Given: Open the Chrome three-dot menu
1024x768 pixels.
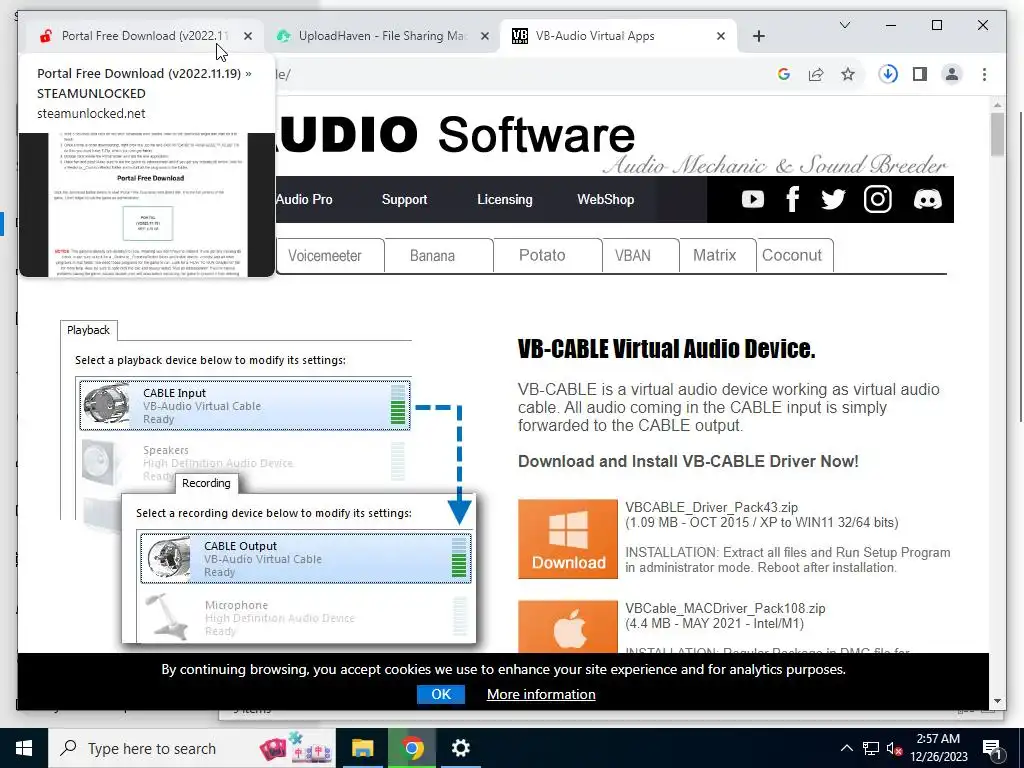Looking at the screenshot, I should (984, 74).
